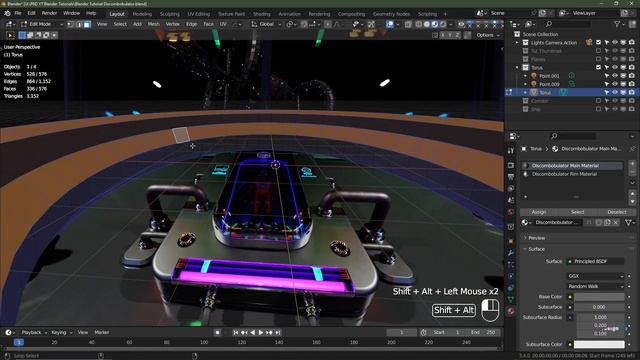
Task: Click unlink material X button
Action: (616, 222)
